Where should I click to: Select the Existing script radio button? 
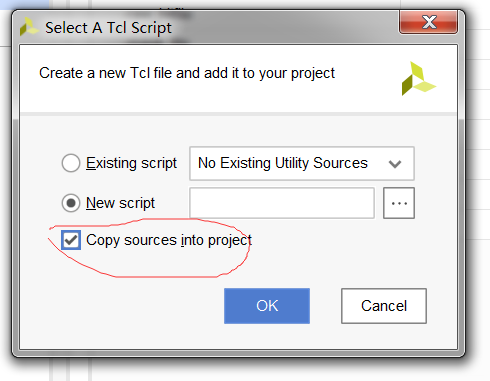tap(71, 163)
